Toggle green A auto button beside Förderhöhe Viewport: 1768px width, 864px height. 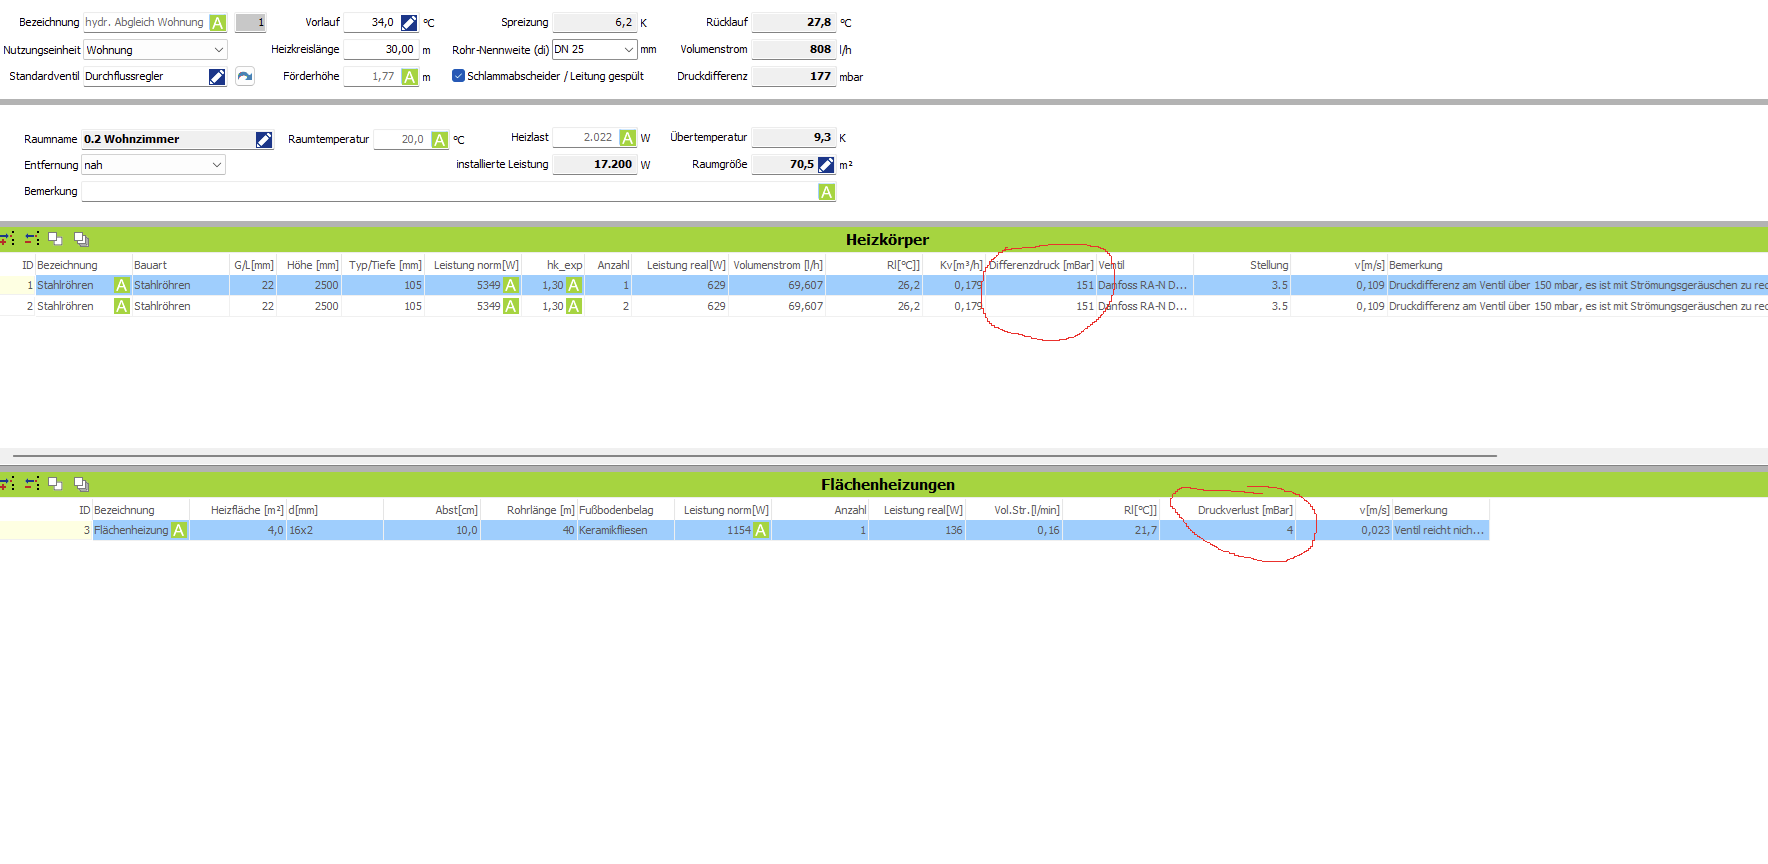[x=410, y=77]
